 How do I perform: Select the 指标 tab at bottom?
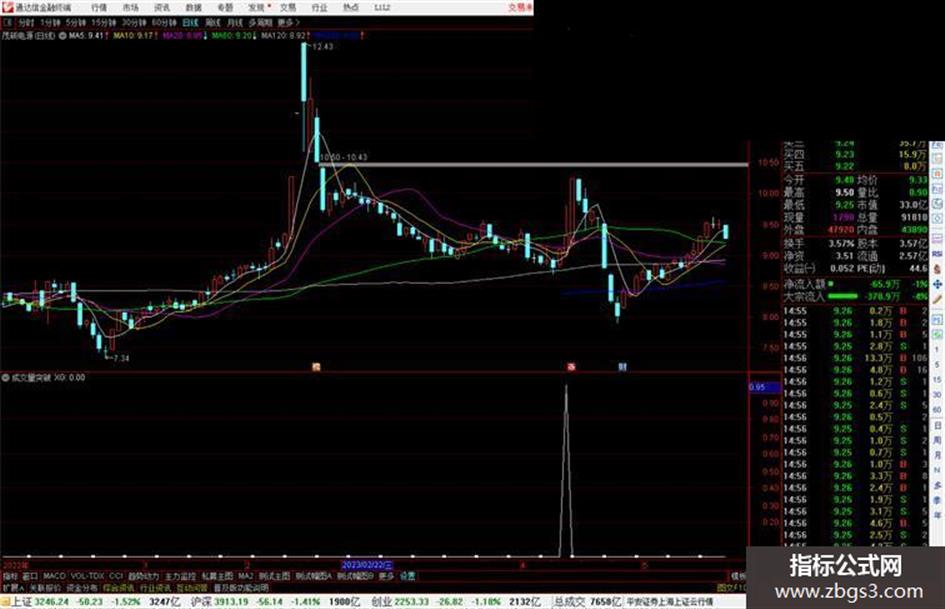coord(10,576)
